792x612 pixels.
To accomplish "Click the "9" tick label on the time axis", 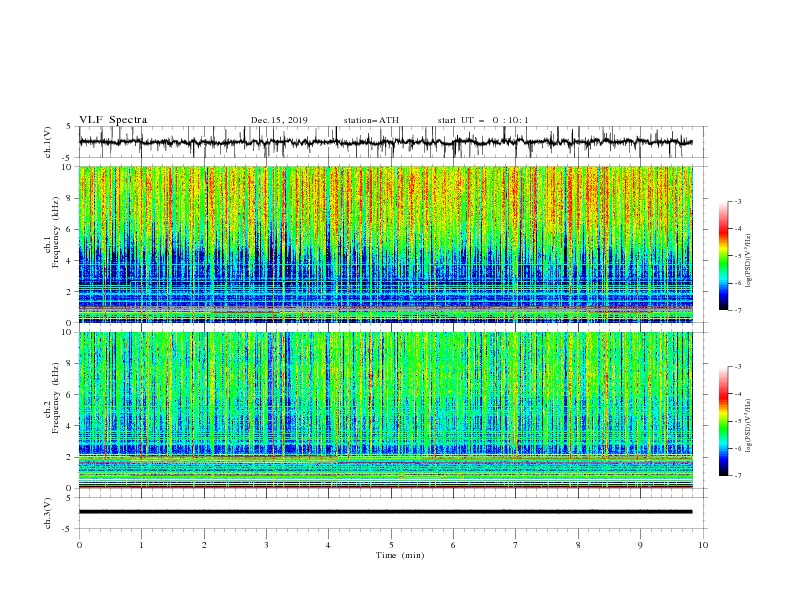I will pyautogui.click(x=640, y=545).
